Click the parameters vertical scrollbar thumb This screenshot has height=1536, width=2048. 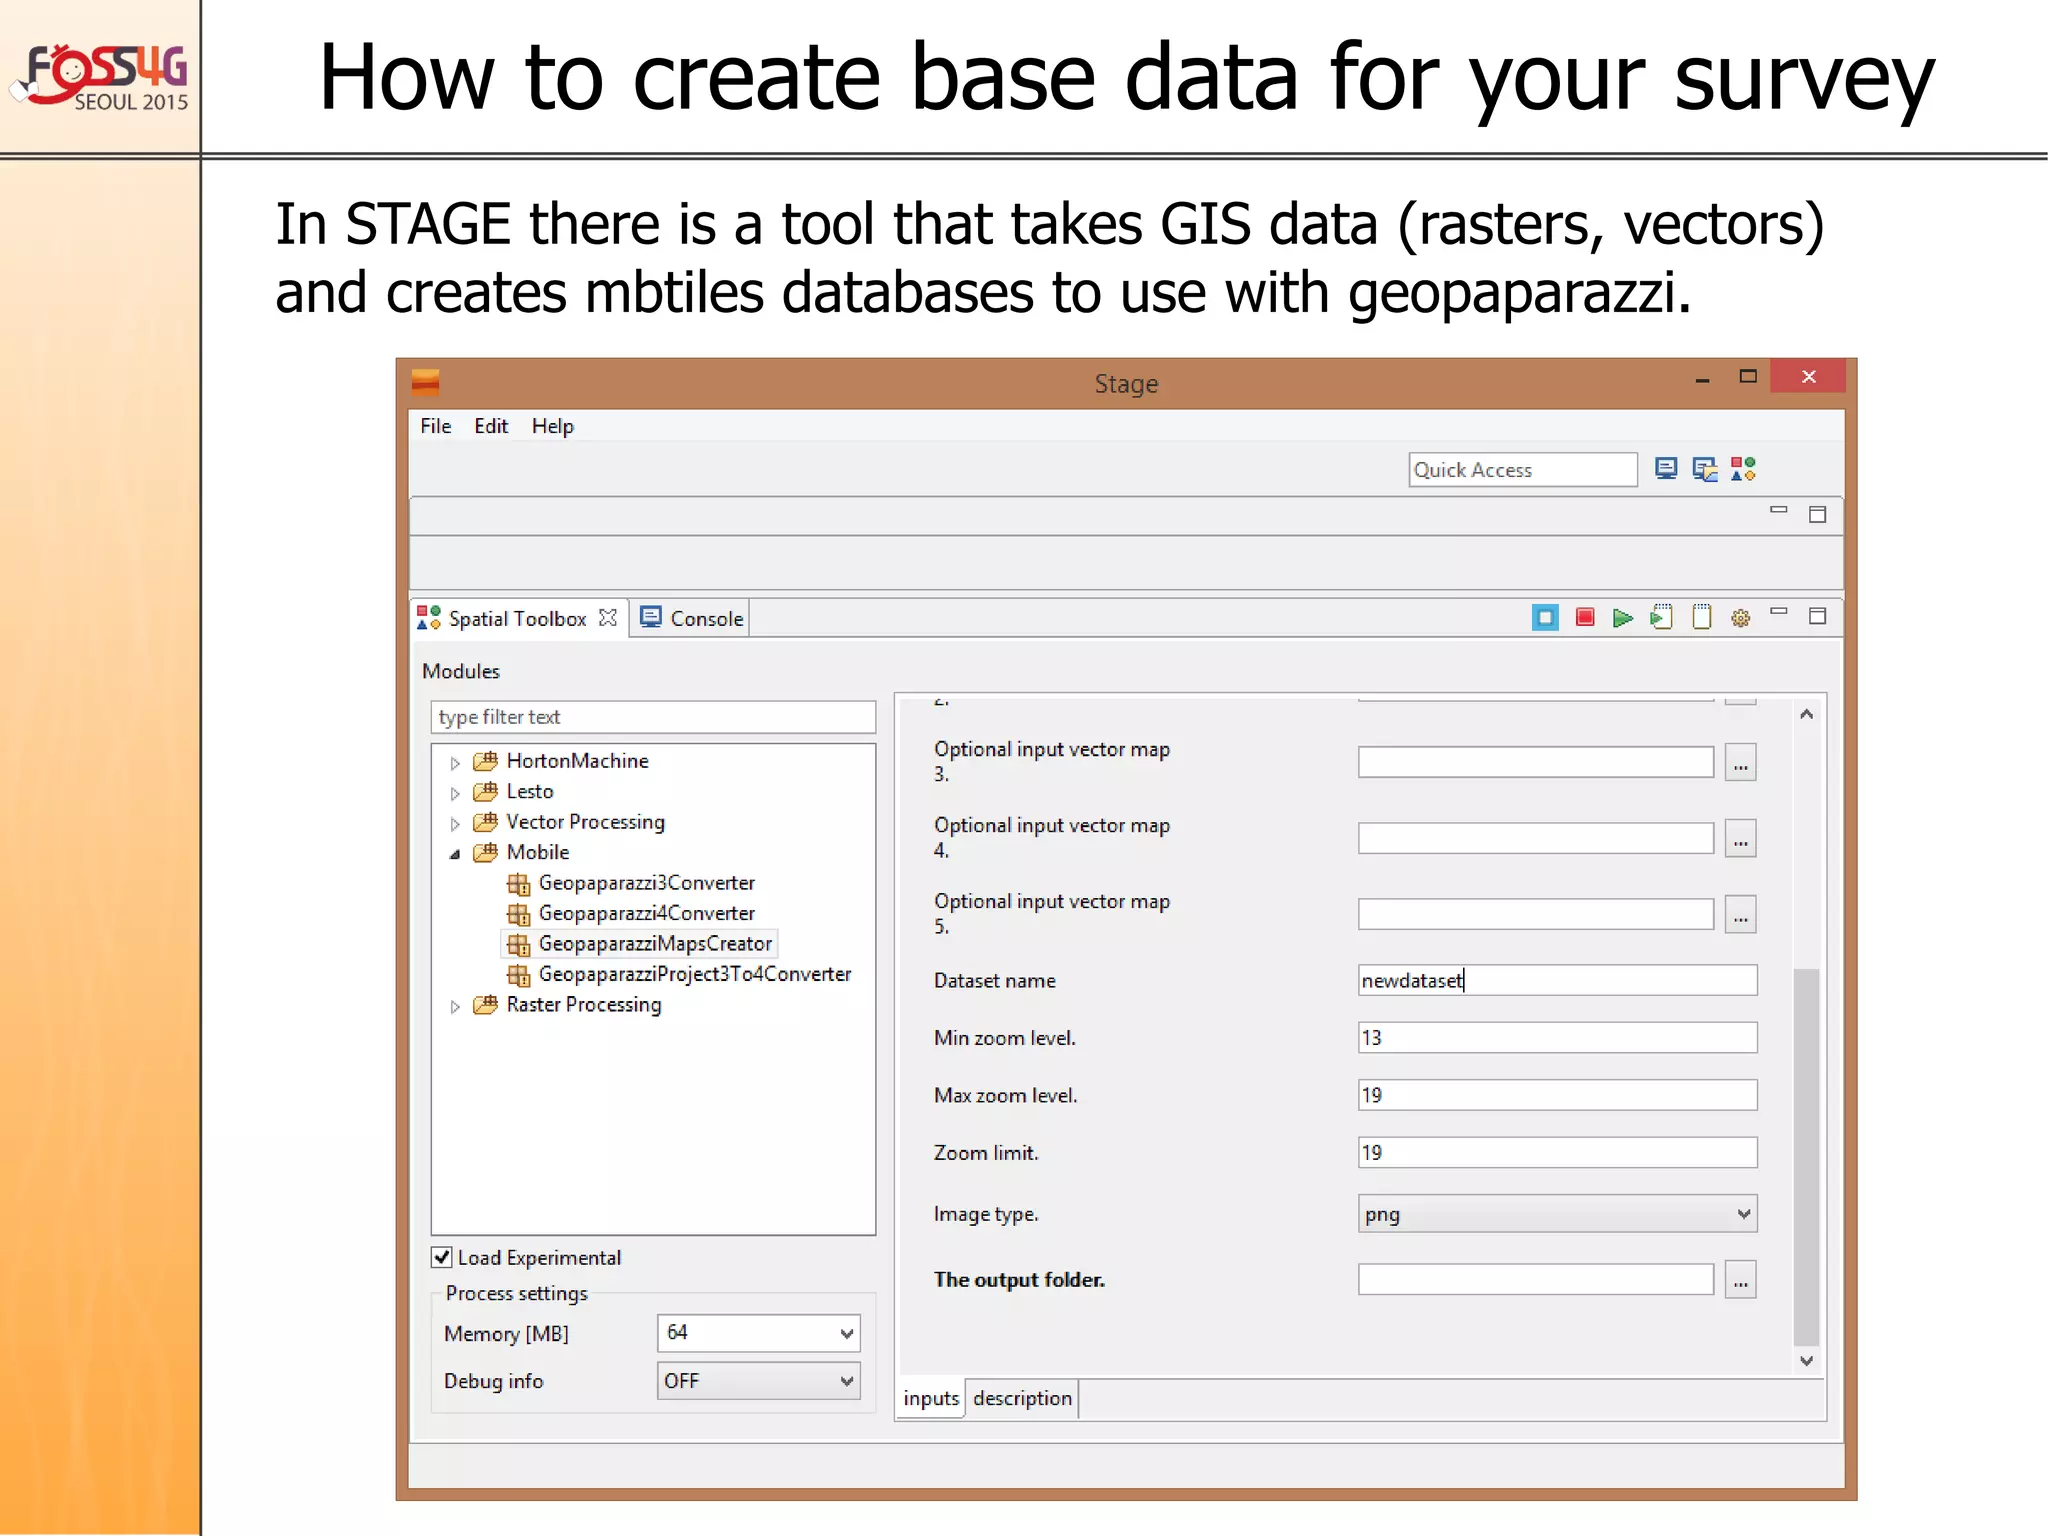point(1806,1157)
